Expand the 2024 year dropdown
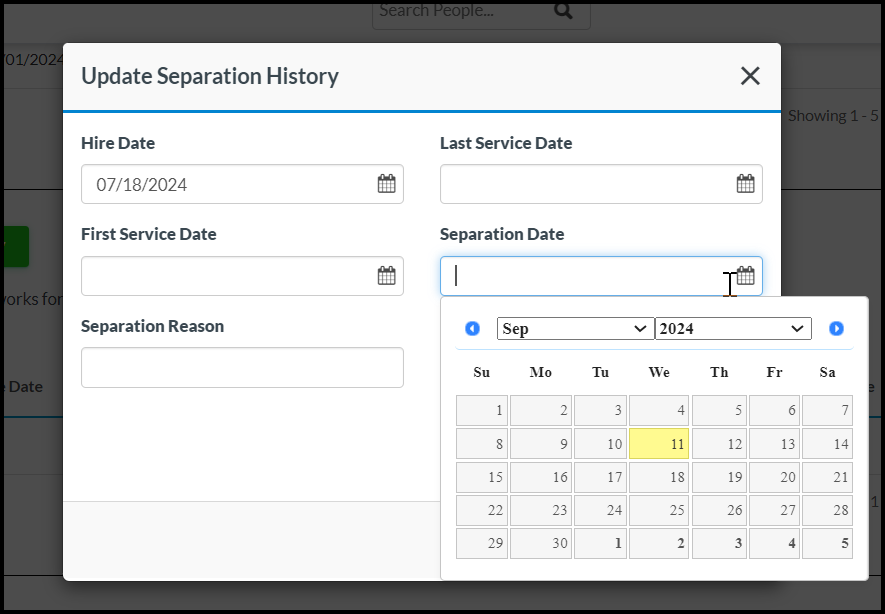Image resolution: width=885 pixels, height=614 pixels. tap(732, 329)
